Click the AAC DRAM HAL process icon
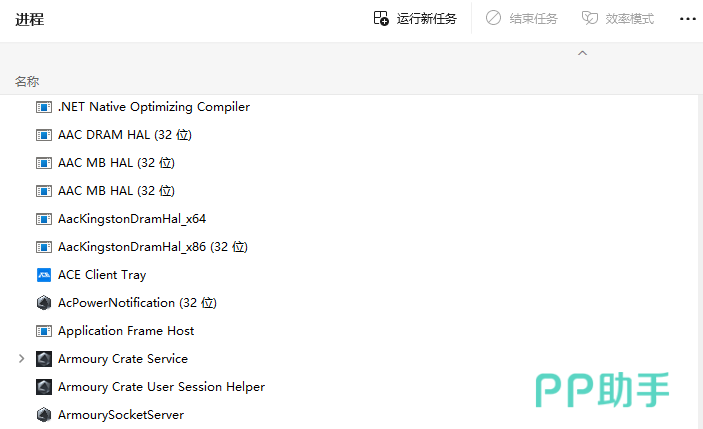 [x=44, y=135]
